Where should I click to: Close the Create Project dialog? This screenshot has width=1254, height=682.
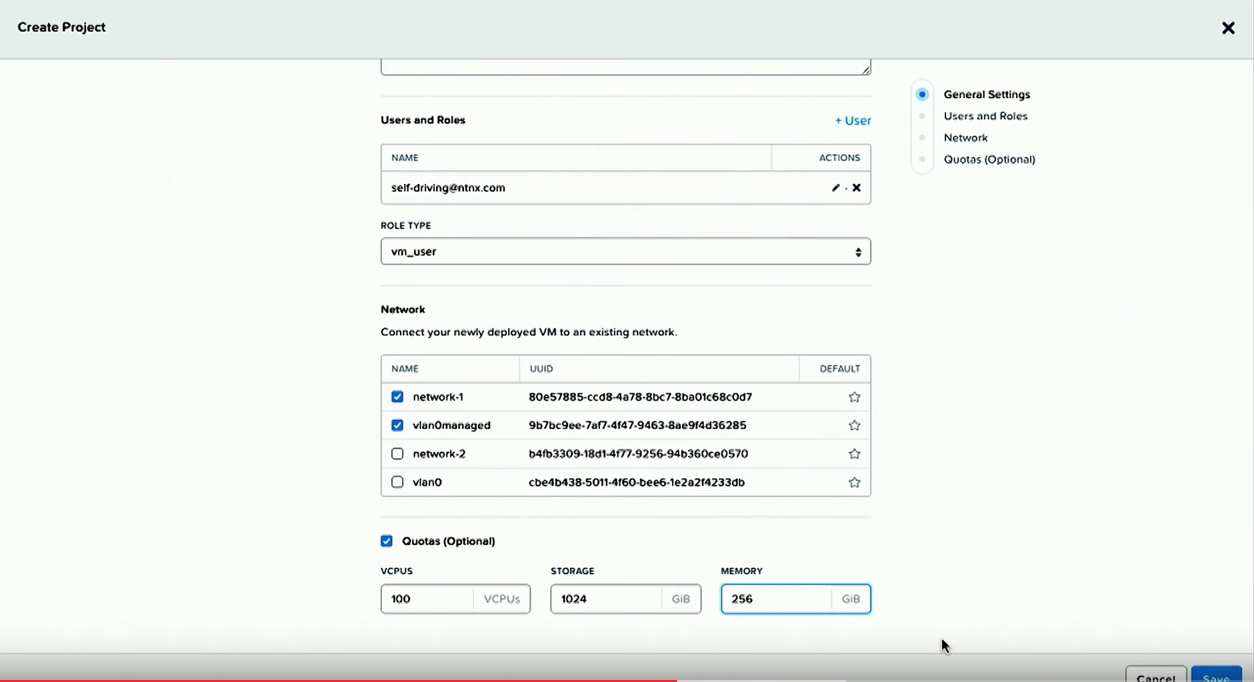pos(1228,28)
